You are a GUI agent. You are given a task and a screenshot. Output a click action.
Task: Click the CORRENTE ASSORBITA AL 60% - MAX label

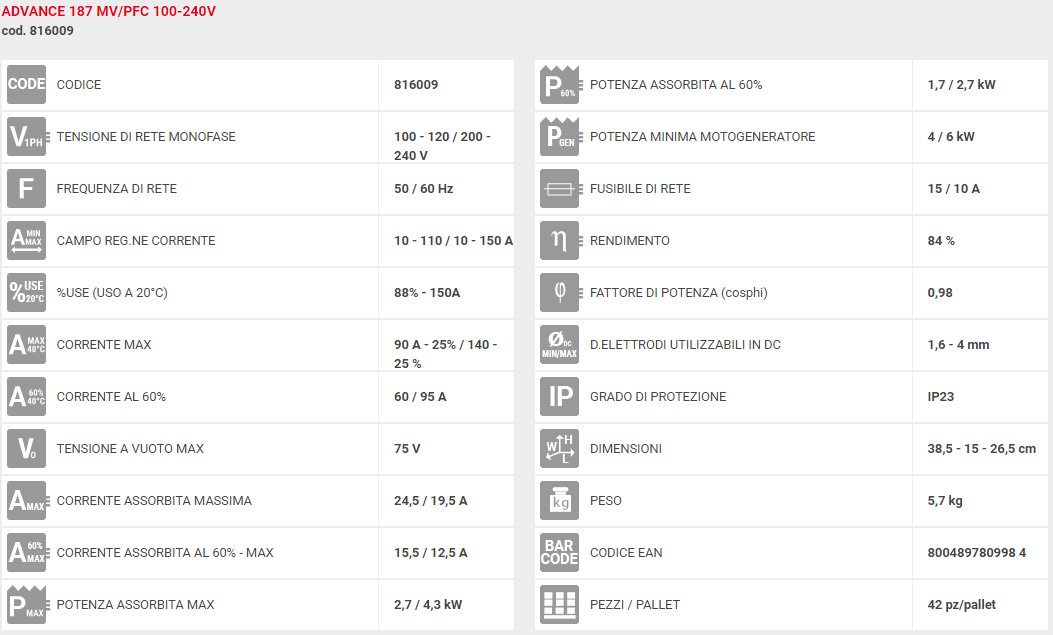[x=165, y=553]
